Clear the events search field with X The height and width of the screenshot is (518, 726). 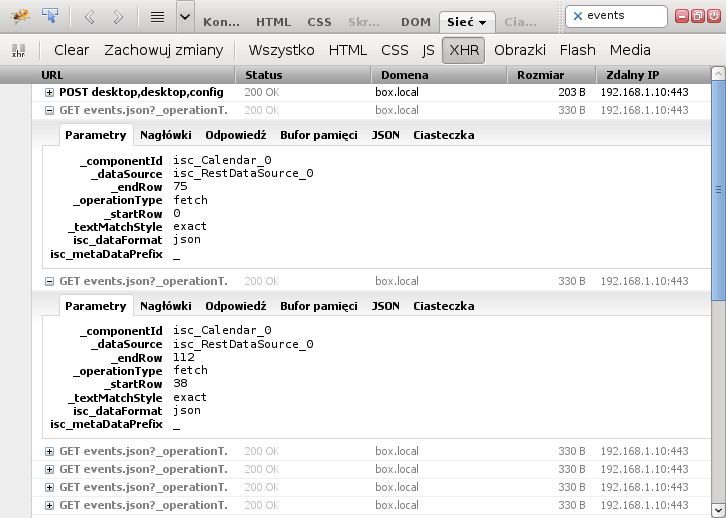(578, 16)
